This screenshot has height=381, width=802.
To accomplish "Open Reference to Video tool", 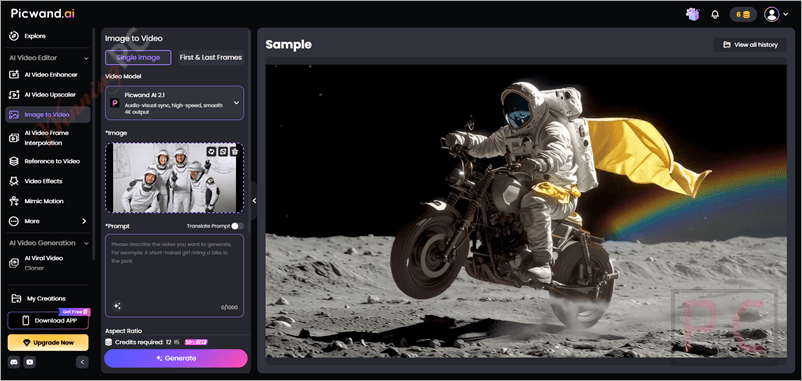I will [x=45, y=161].
